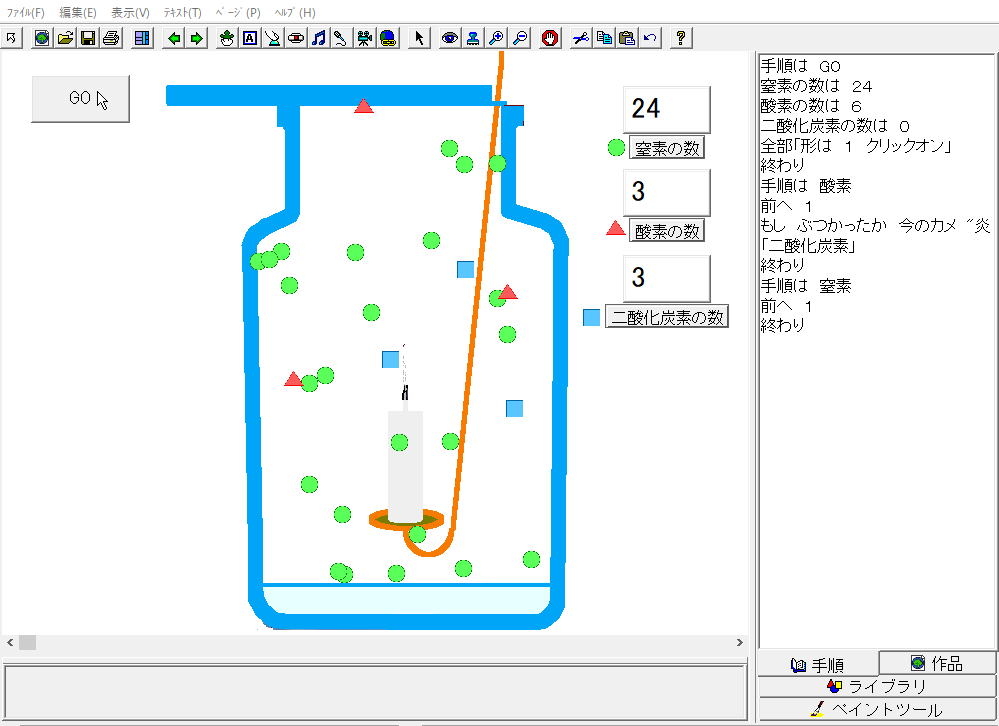The height and width of the screenshot is (726, 999).
Task: Click the open project folder icon
Action: coord(65,38)
